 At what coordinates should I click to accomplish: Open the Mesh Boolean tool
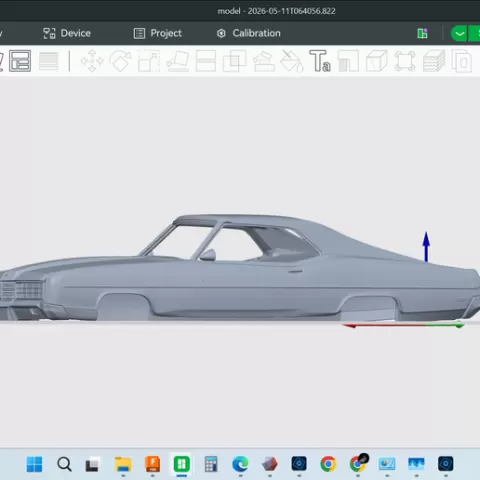click(x=235, y=61)
